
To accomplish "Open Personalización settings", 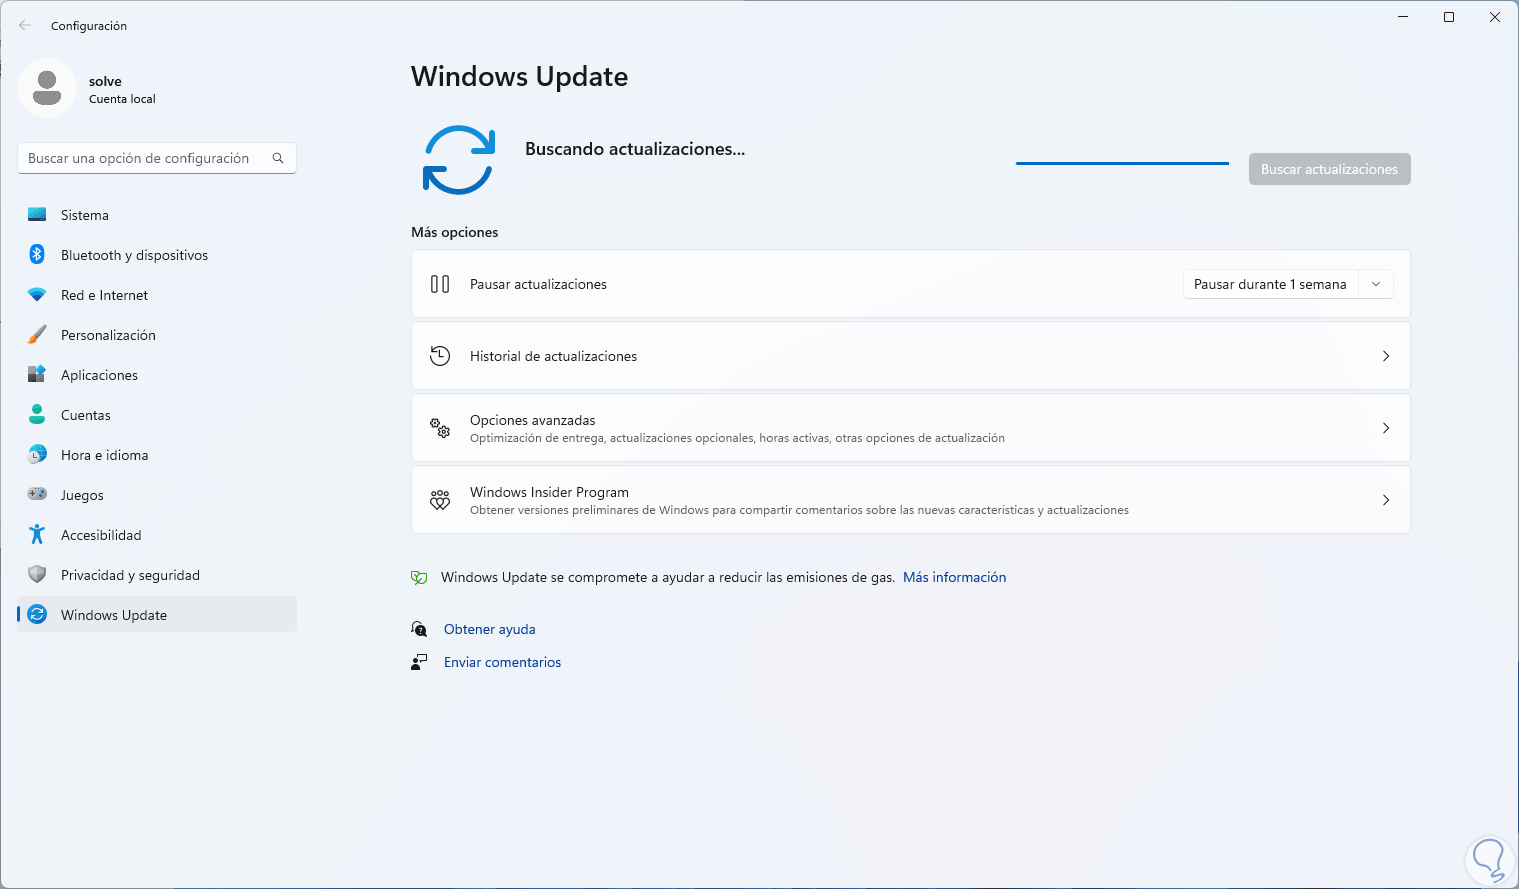I will pos(157,335).
